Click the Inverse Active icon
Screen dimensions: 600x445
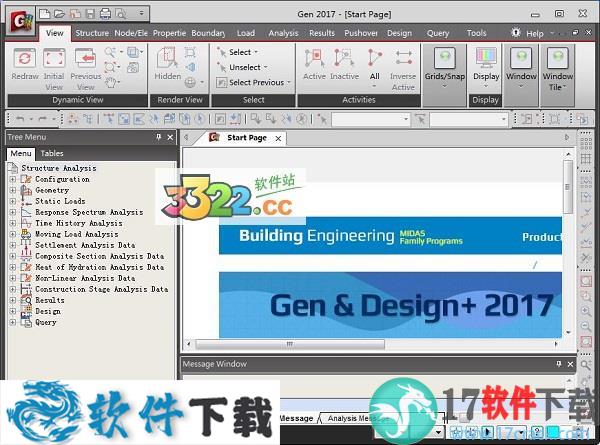(x=403, y=65)
